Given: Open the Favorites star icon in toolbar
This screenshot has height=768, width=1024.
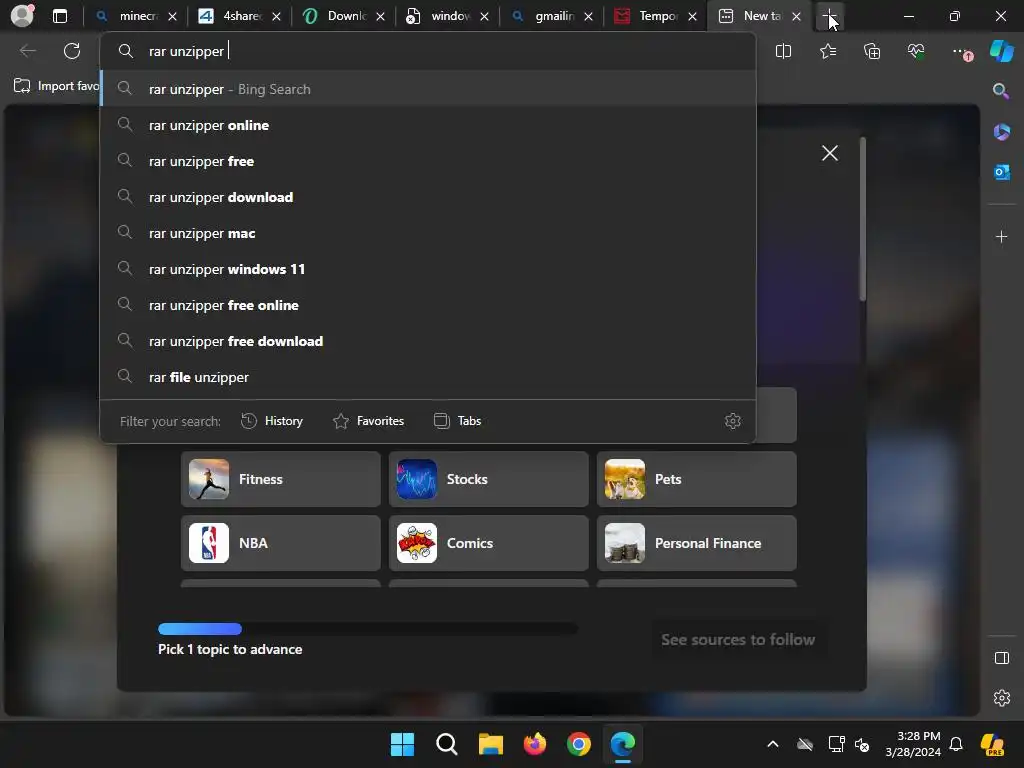Looking at the screenshot, I should pos(827,51).
